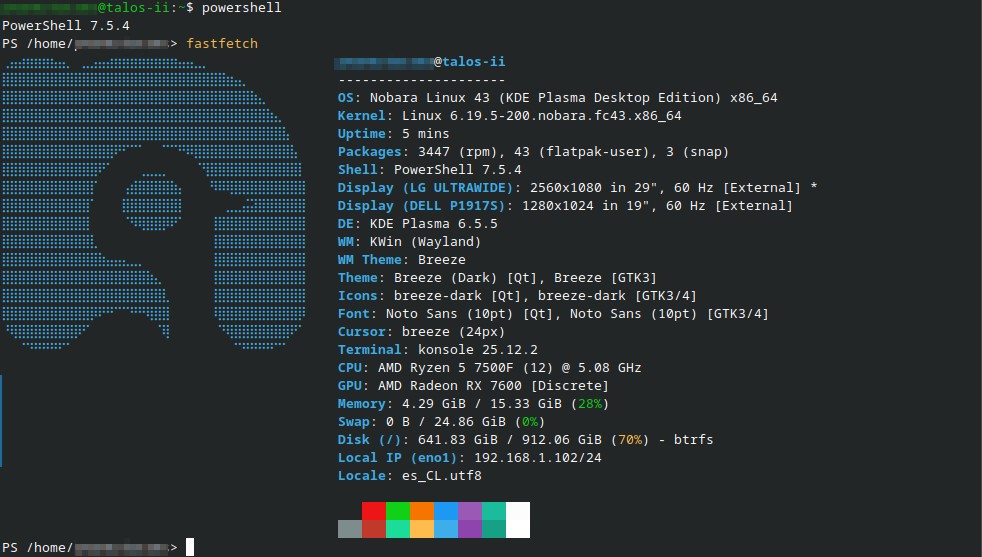
Task: Click the Swap line '0 B / 24.86 GiB'
Action: [x=442, y=422]
